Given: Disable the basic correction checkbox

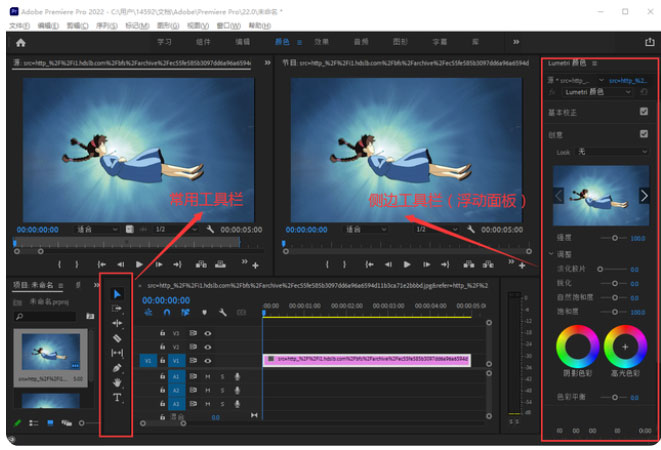Looking at the screenshot, I should (x=644, y=111).
